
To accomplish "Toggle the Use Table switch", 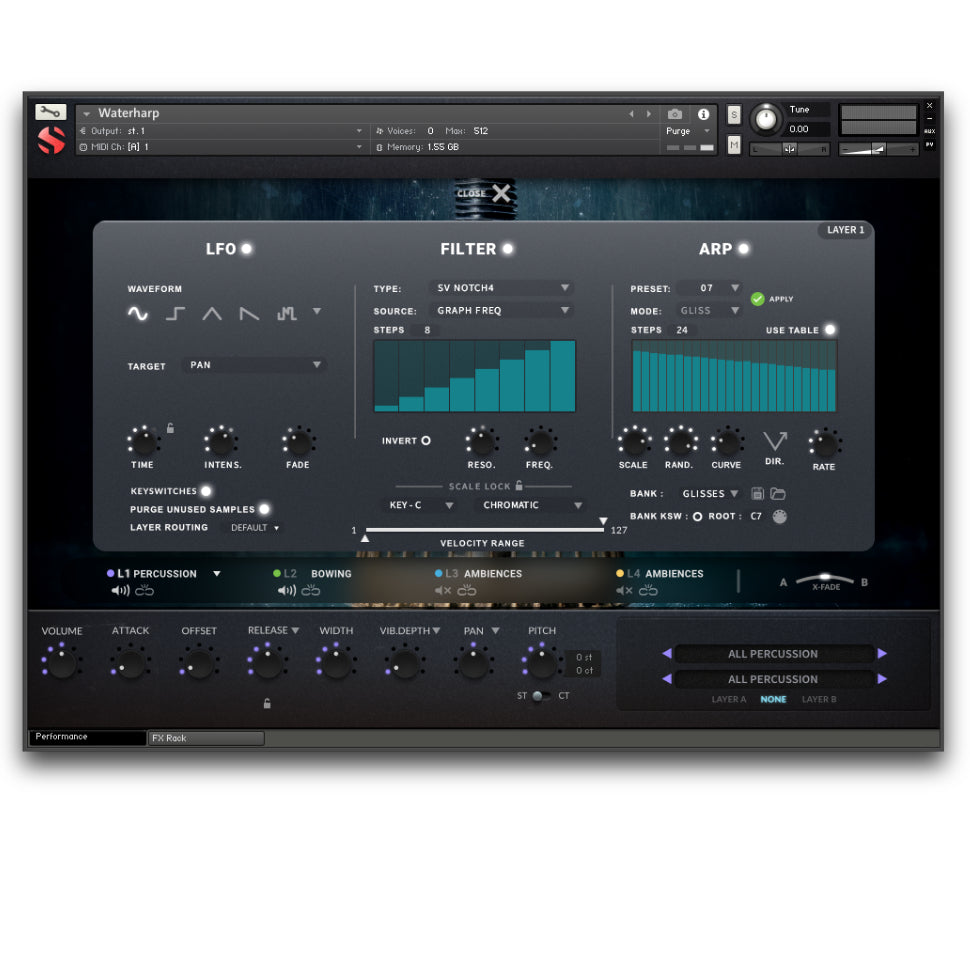I will (829, 330).
